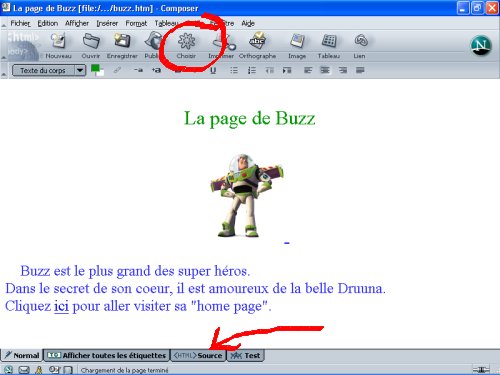Click the highlighter pen icon
The width and height of the screenshot is (500, 375).
click(117, 70)
